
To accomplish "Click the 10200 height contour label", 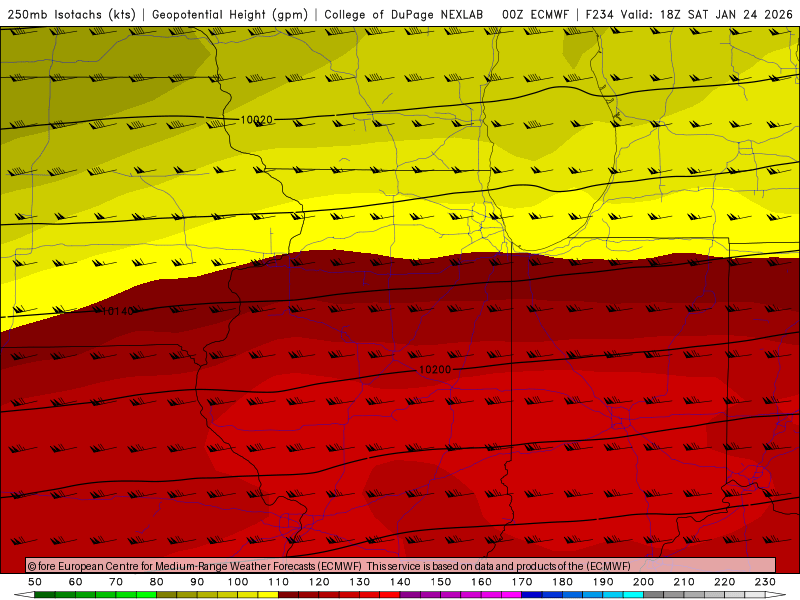I will click(435, 369).
